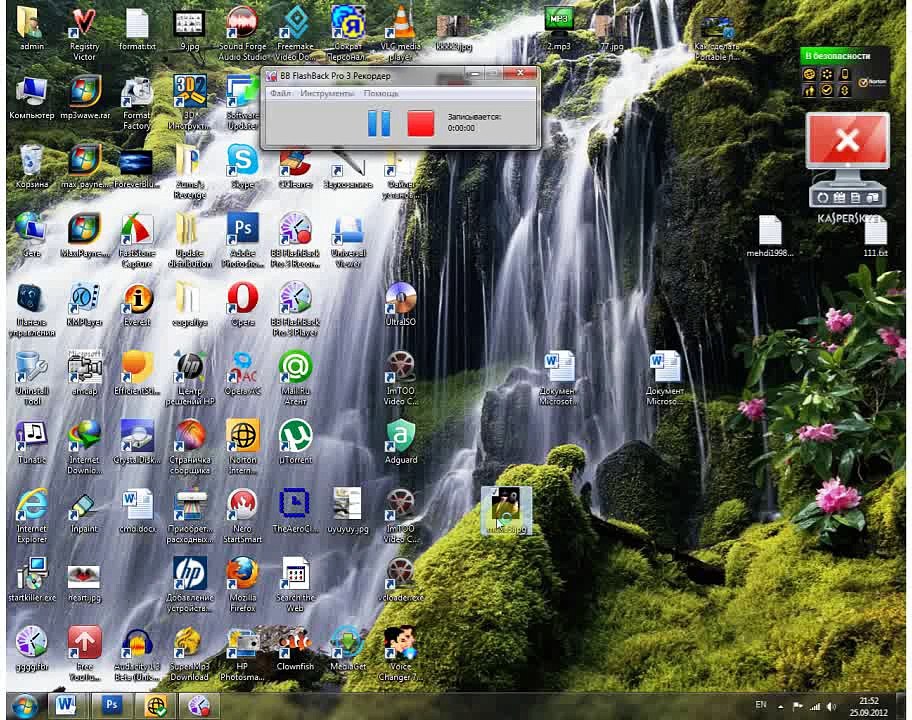Screen dimensions: 912x720
Task: Select the Skype desktop shortcut
Action: (x=243, y=167)
